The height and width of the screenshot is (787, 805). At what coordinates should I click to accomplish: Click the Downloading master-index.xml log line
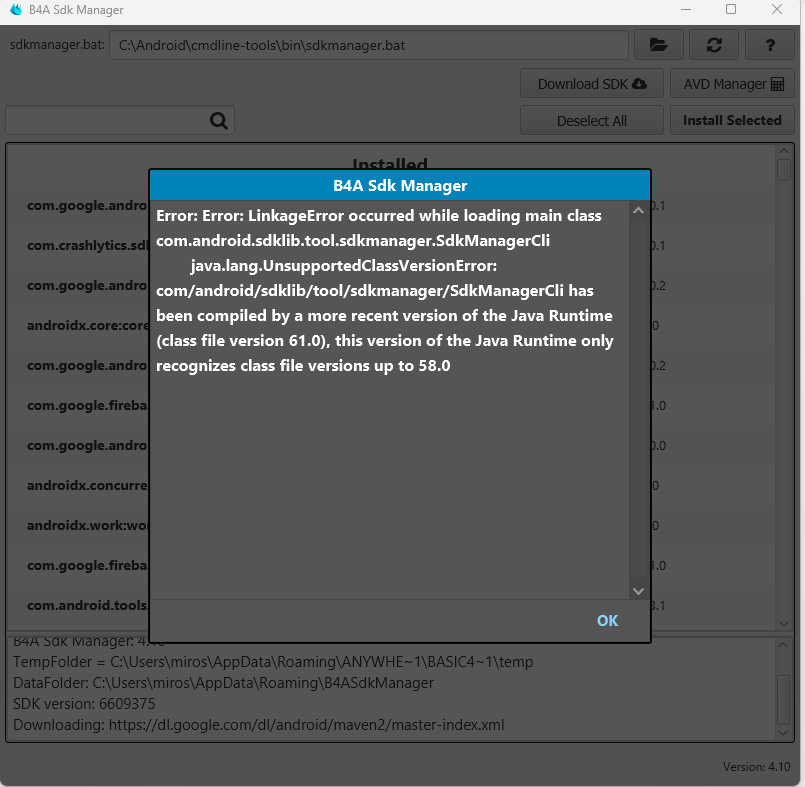click(259, 725)
